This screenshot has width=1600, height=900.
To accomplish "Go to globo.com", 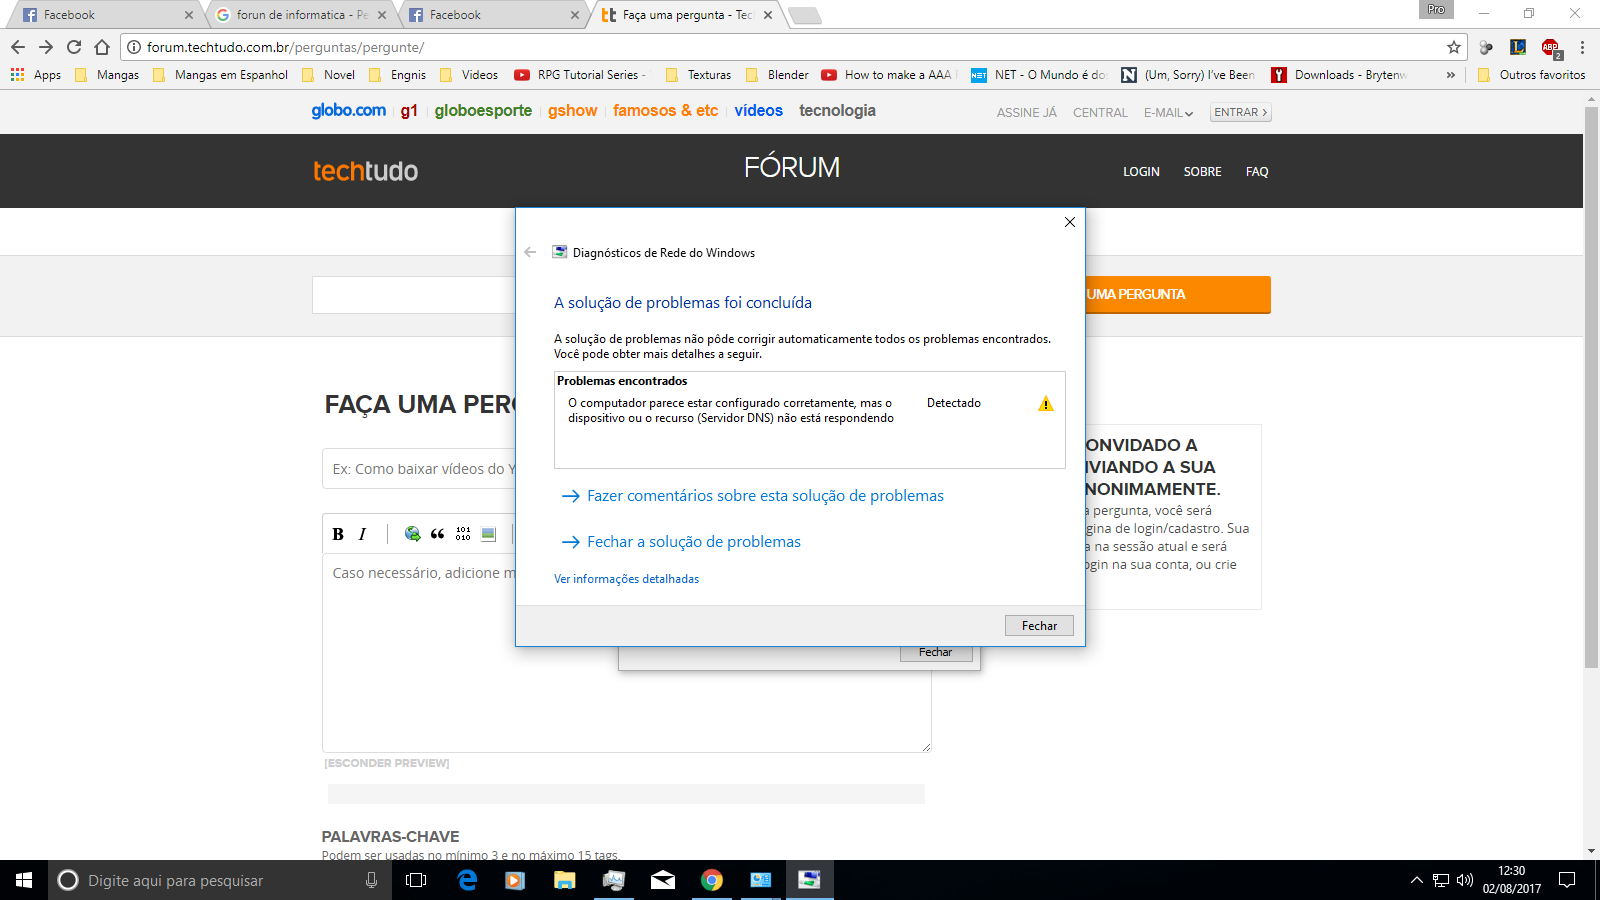I will coord(348,110).
